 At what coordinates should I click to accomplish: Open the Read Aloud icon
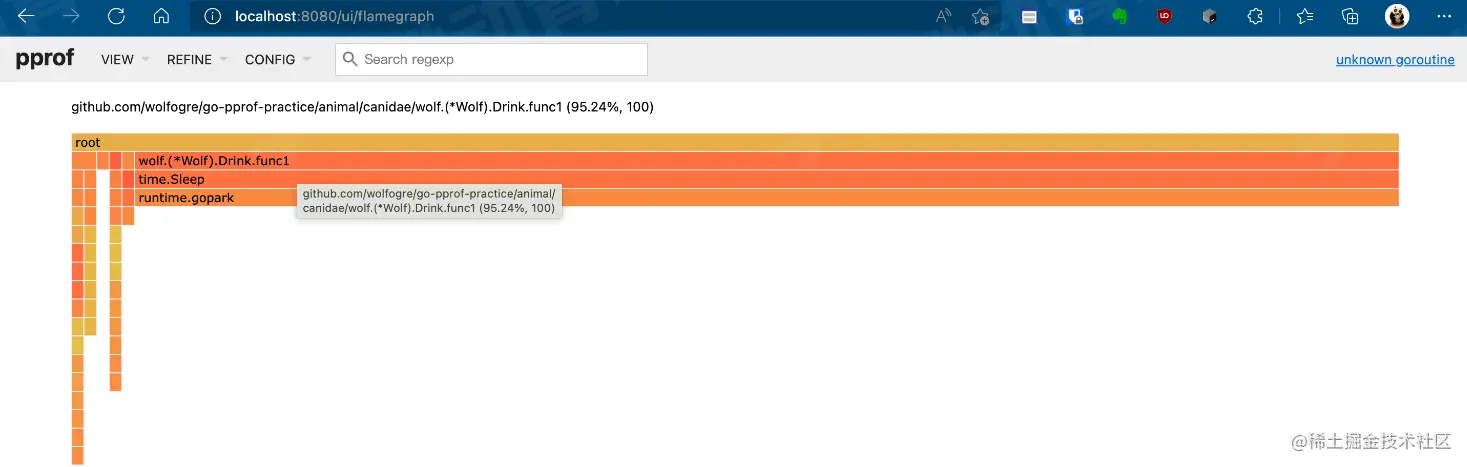pyautogui.click(x=943, y=16)
